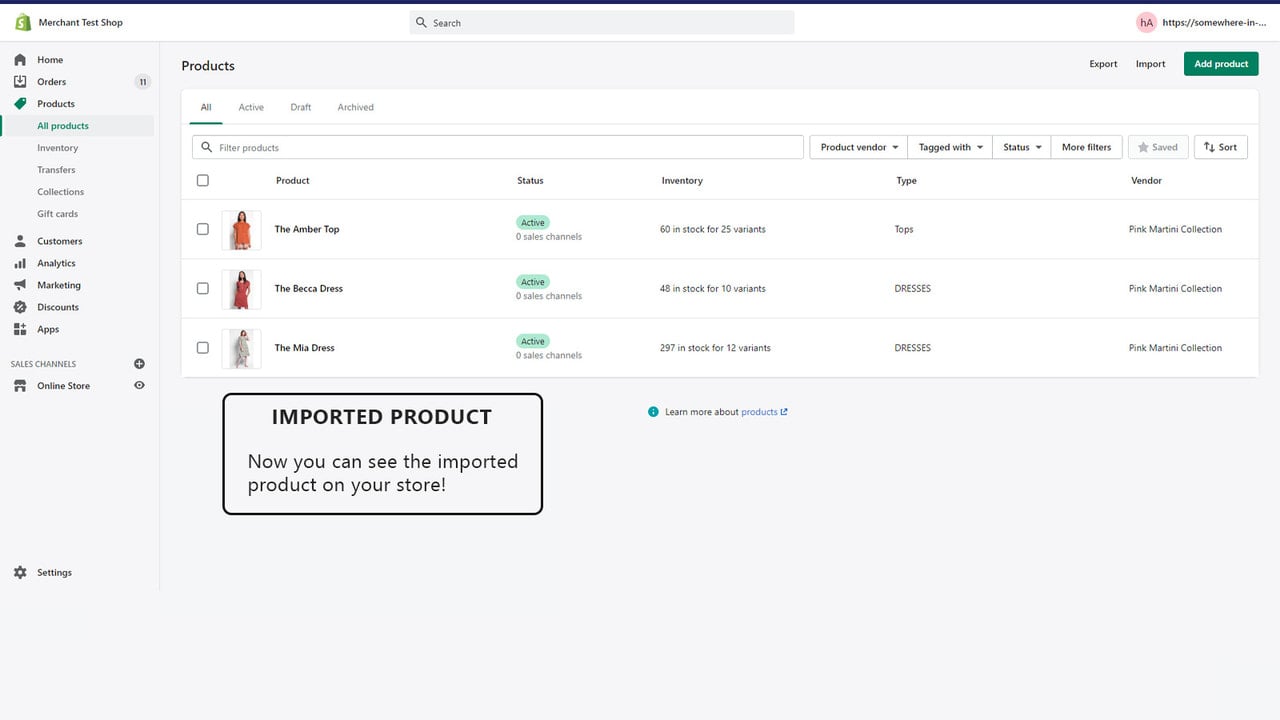Screen dimensions: 1280x720
Task: Click Merchant Test Shop store name
Action: (81, 22)
